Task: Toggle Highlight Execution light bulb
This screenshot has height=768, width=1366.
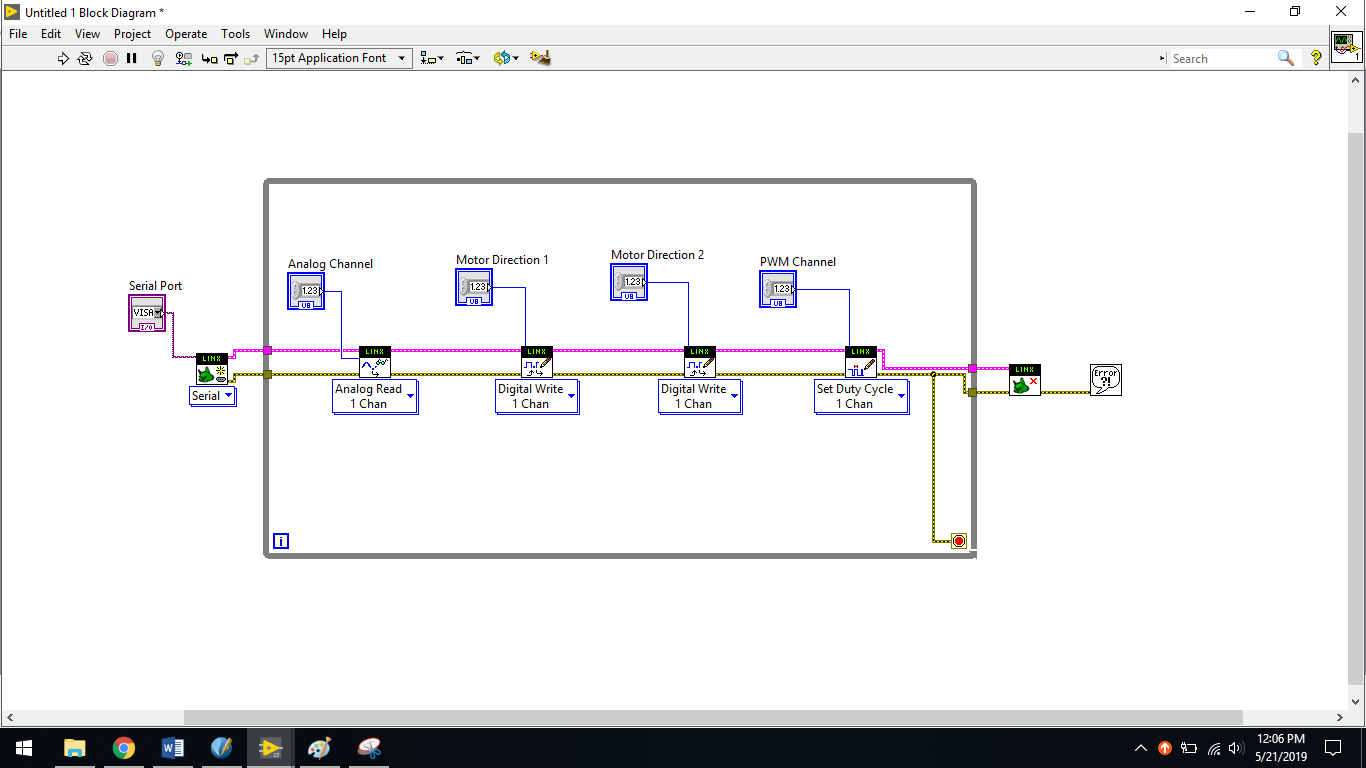Action: point(157,58)
